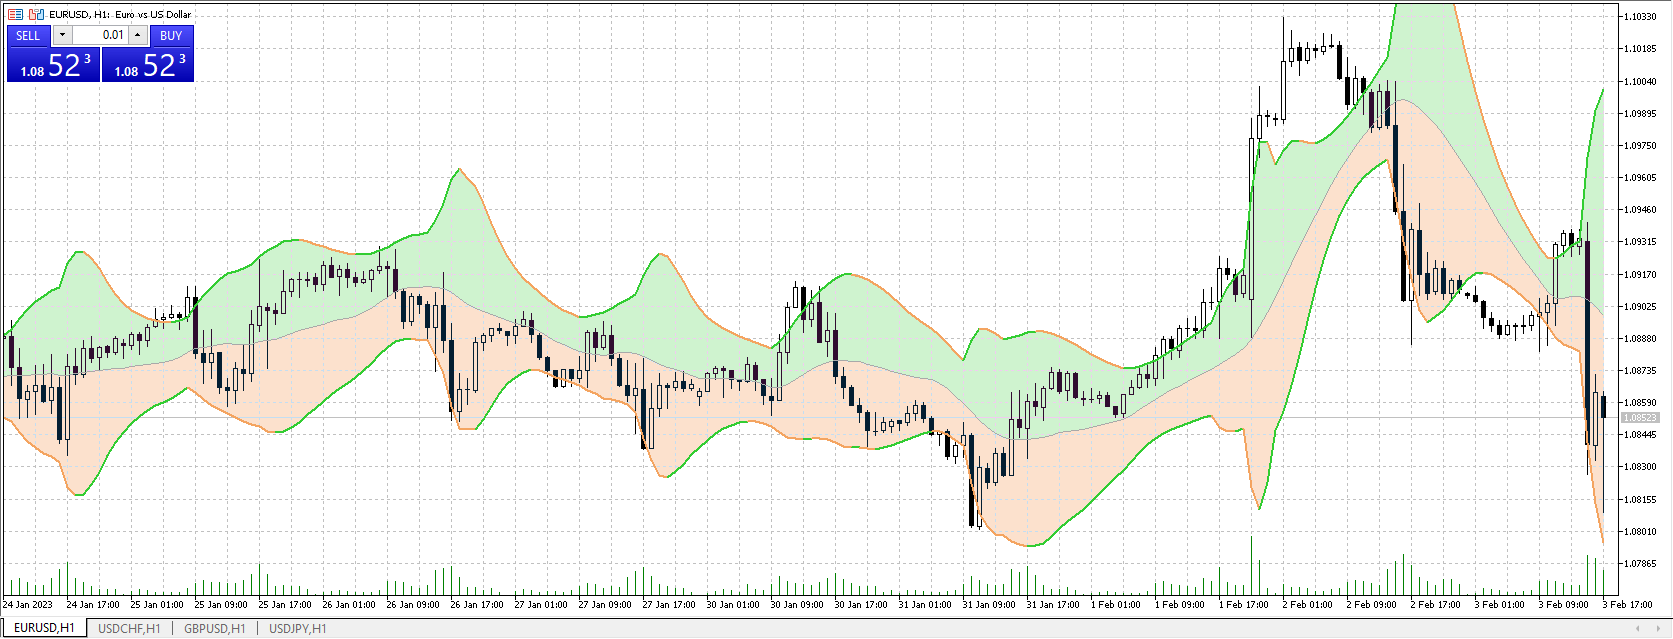Switch to the GBPUSD,H1 chart tab
1673x639 pixels.
coord(214,629)
